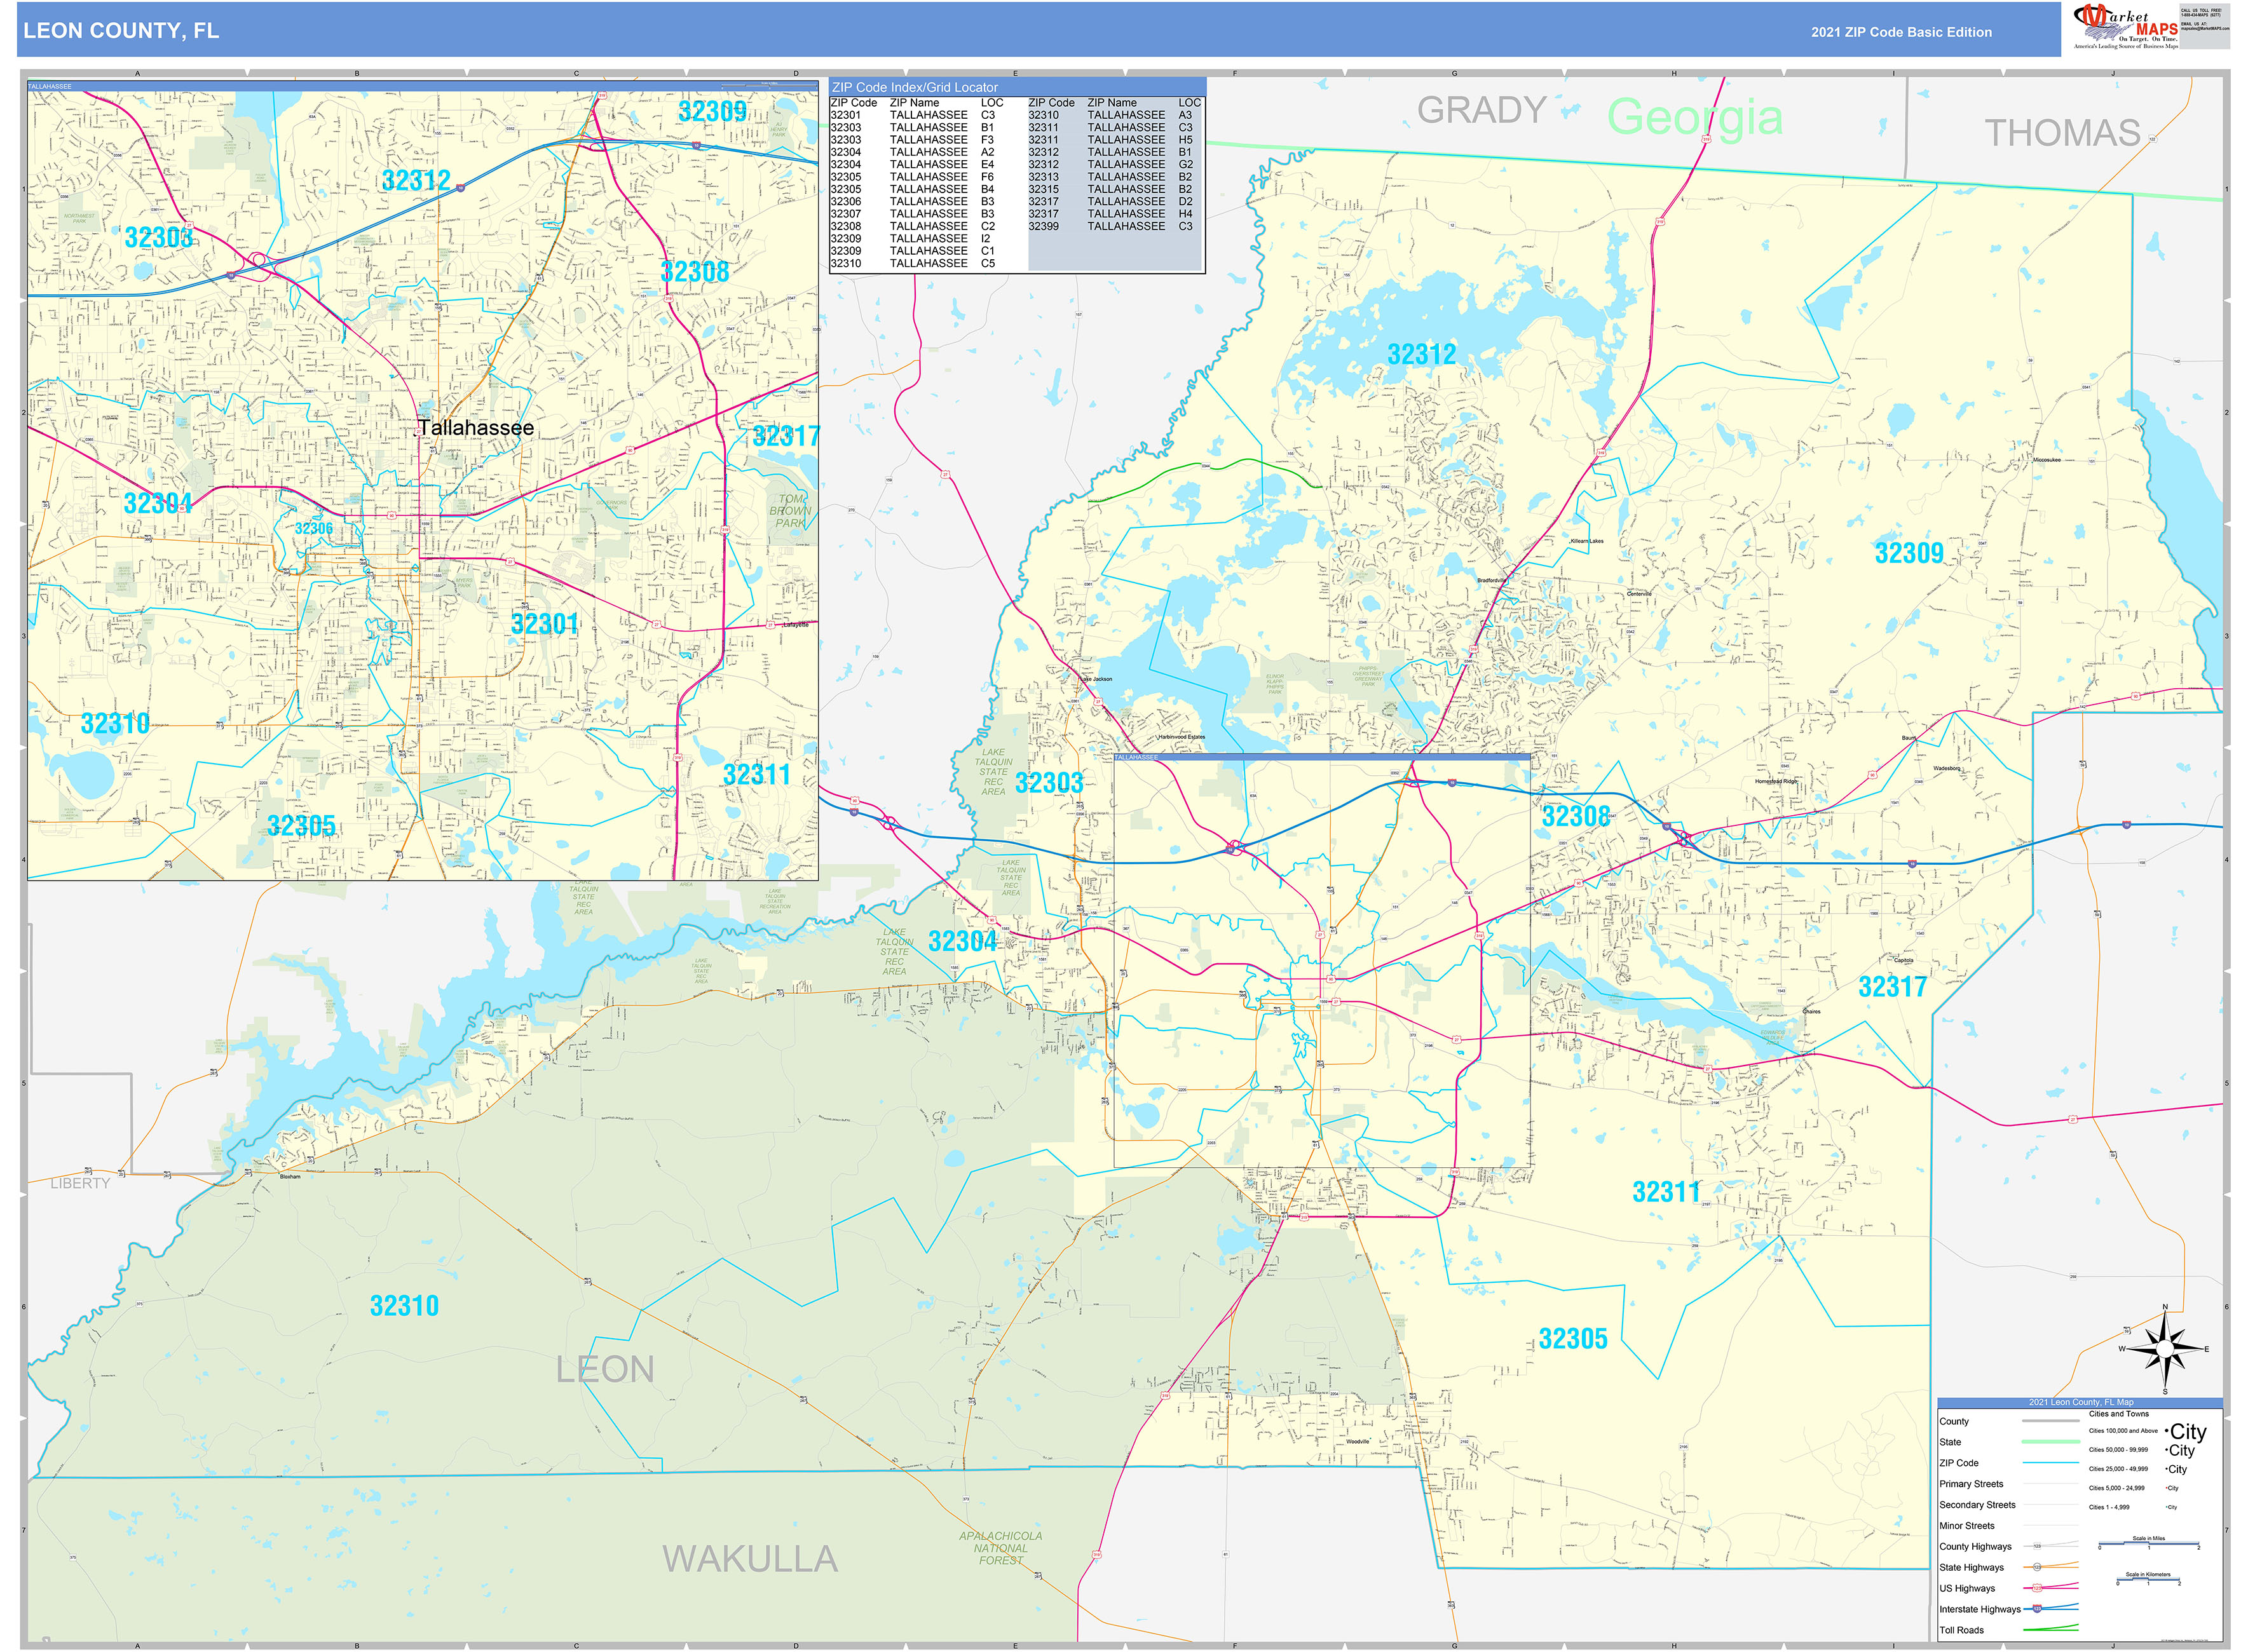Click the Scale in Kilometers bar

tap(2148, 1580)
